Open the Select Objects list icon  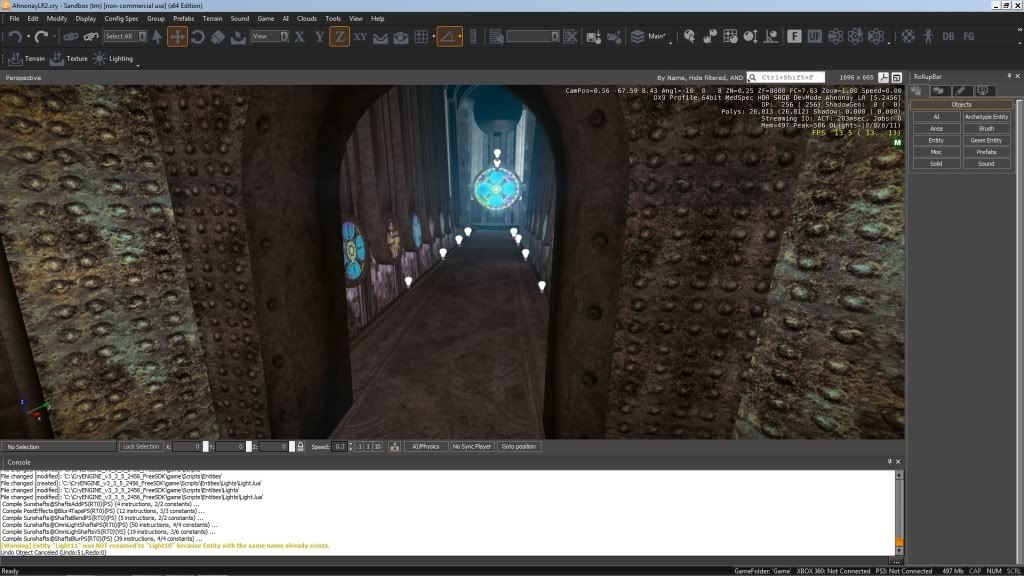coord(496,37)
